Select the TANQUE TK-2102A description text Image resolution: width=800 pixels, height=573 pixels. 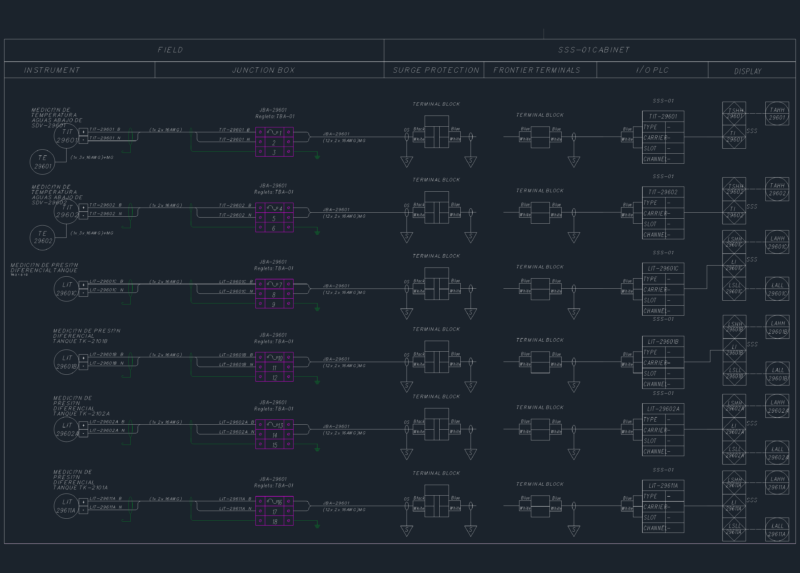click(x=81, y=414)
